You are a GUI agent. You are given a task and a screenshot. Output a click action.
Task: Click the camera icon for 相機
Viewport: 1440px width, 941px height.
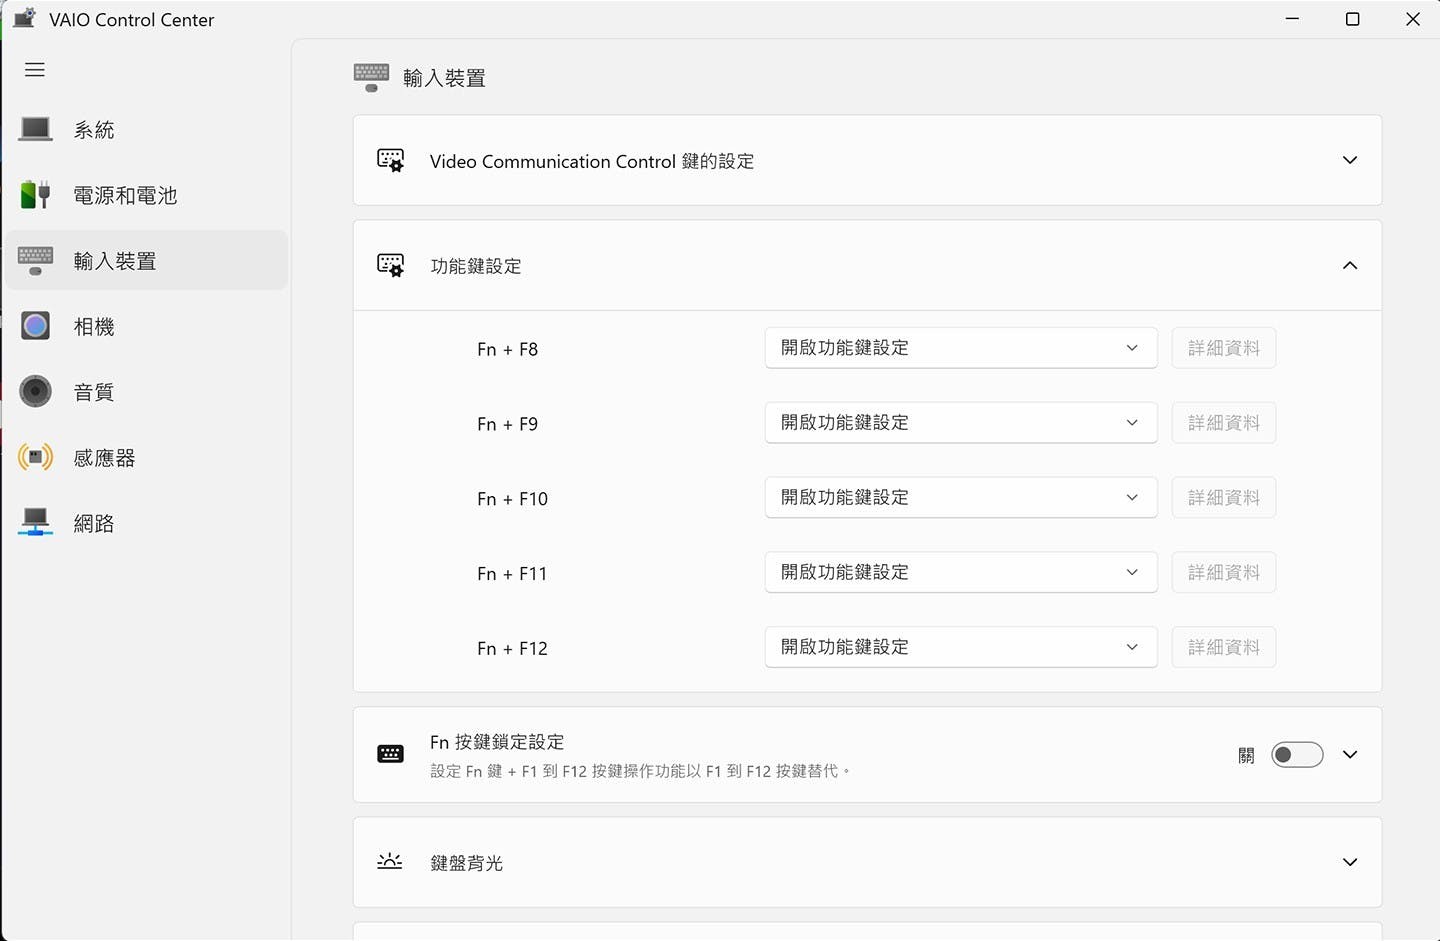pos(36,326)
